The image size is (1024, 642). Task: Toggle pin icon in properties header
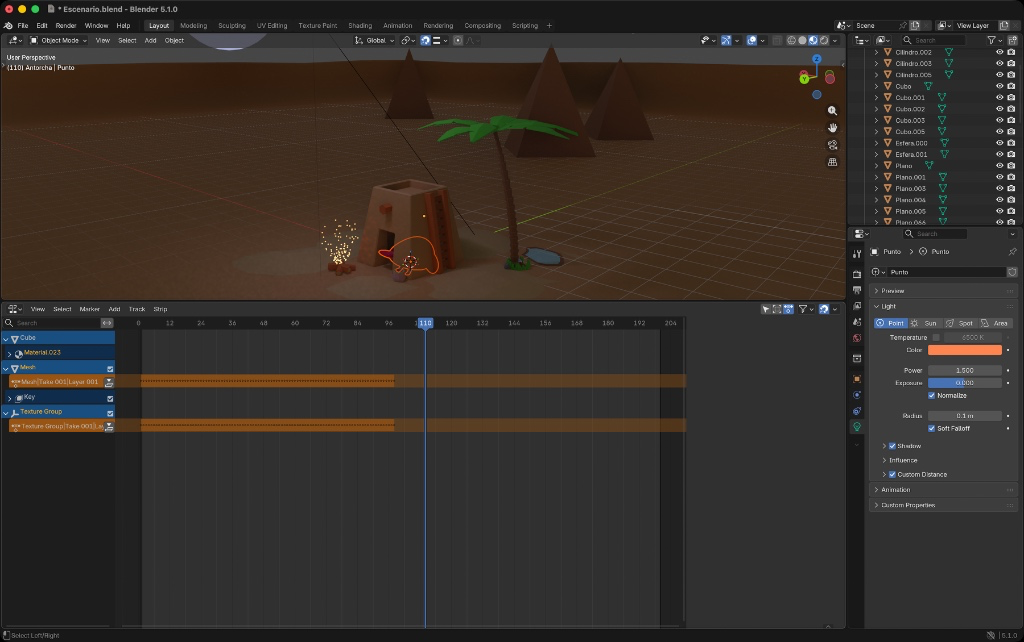1012,252
